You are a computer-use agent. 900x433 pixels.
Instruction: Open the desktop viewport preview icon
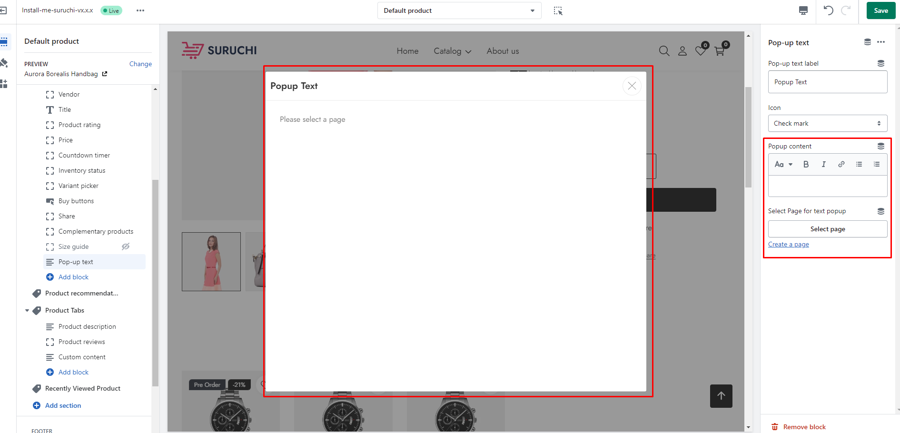click(x=803, y=11)
